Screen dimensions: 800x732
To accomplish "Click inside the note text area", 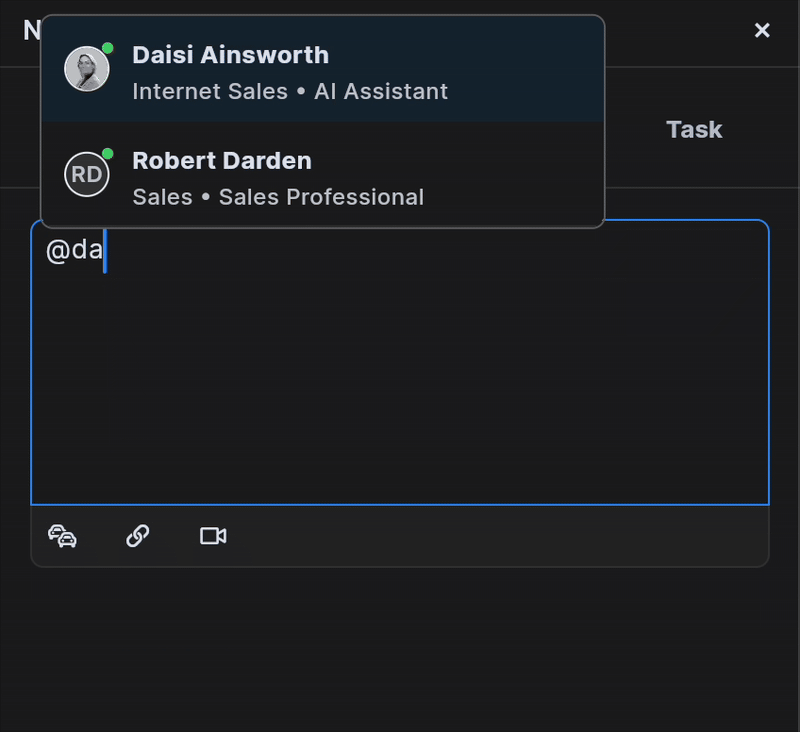I will point(400,380).
